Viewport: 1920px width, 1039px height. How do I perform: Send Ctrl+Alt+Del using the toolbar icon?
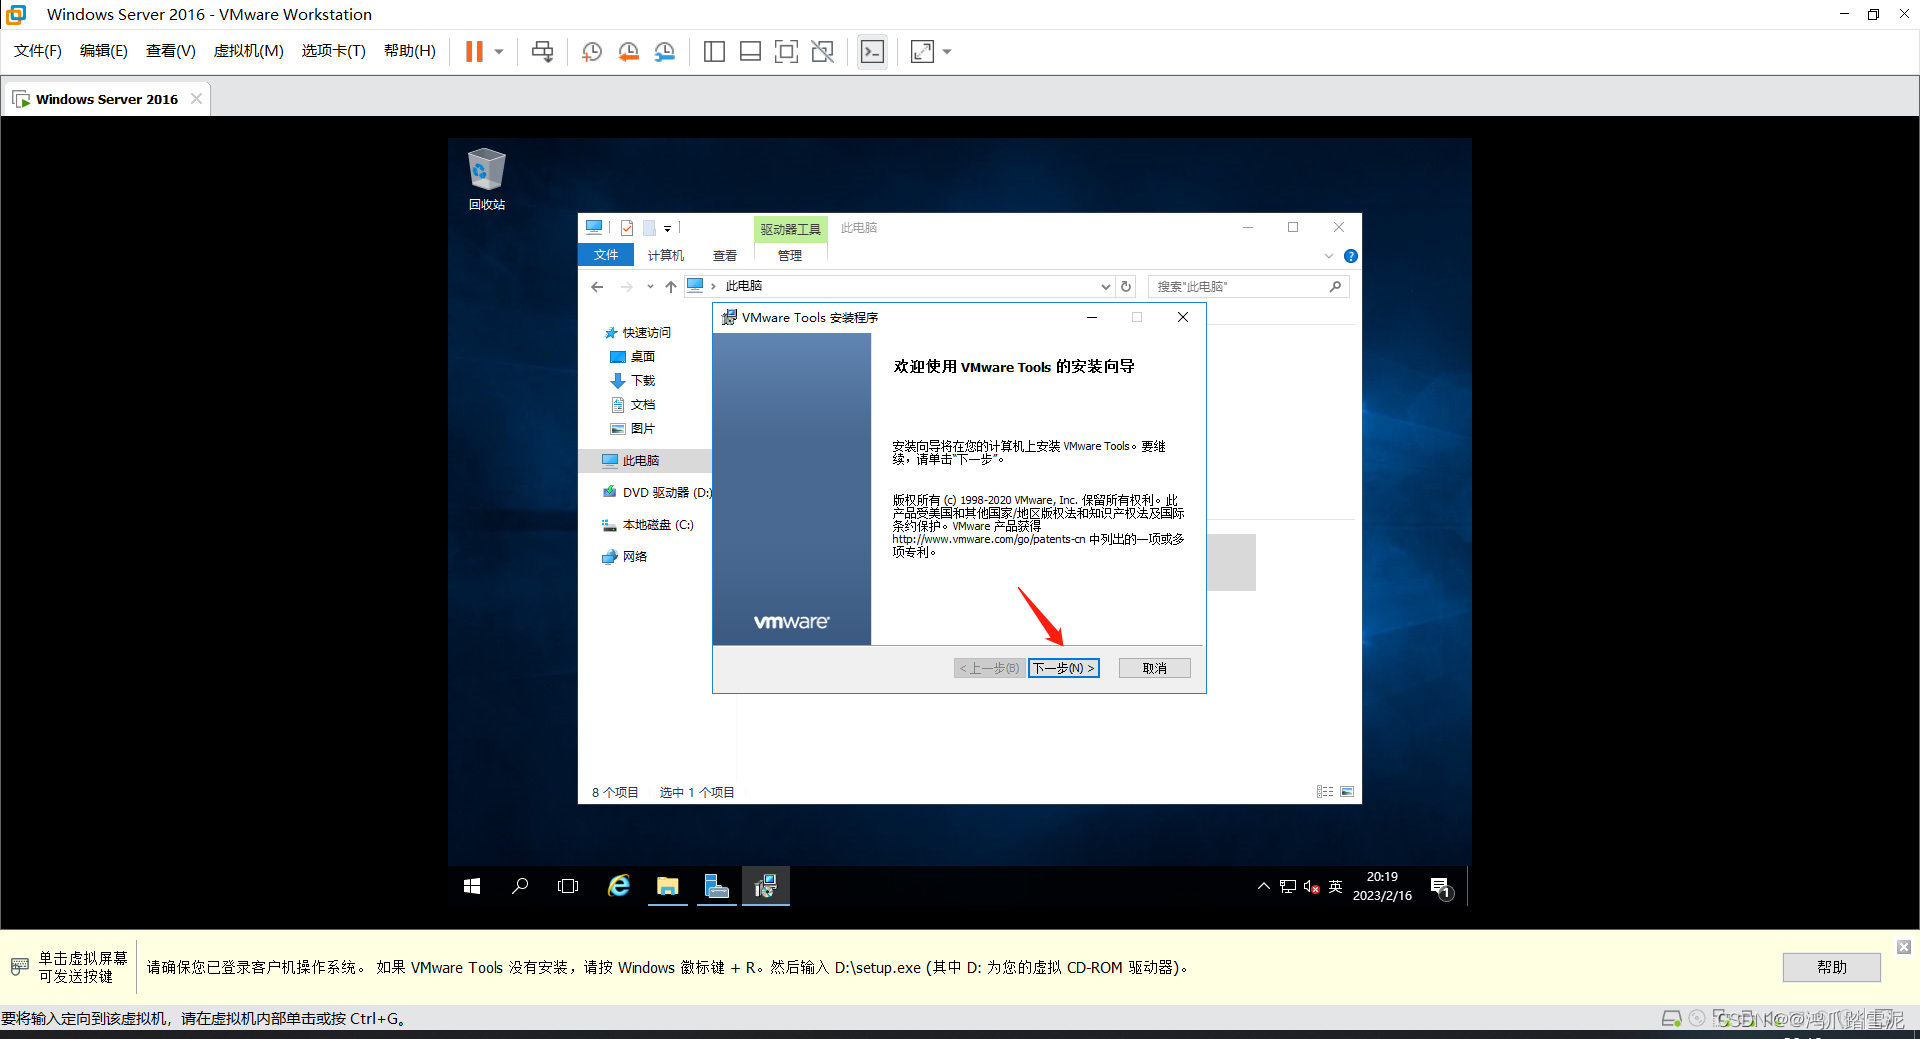click(x=543, y=51)
